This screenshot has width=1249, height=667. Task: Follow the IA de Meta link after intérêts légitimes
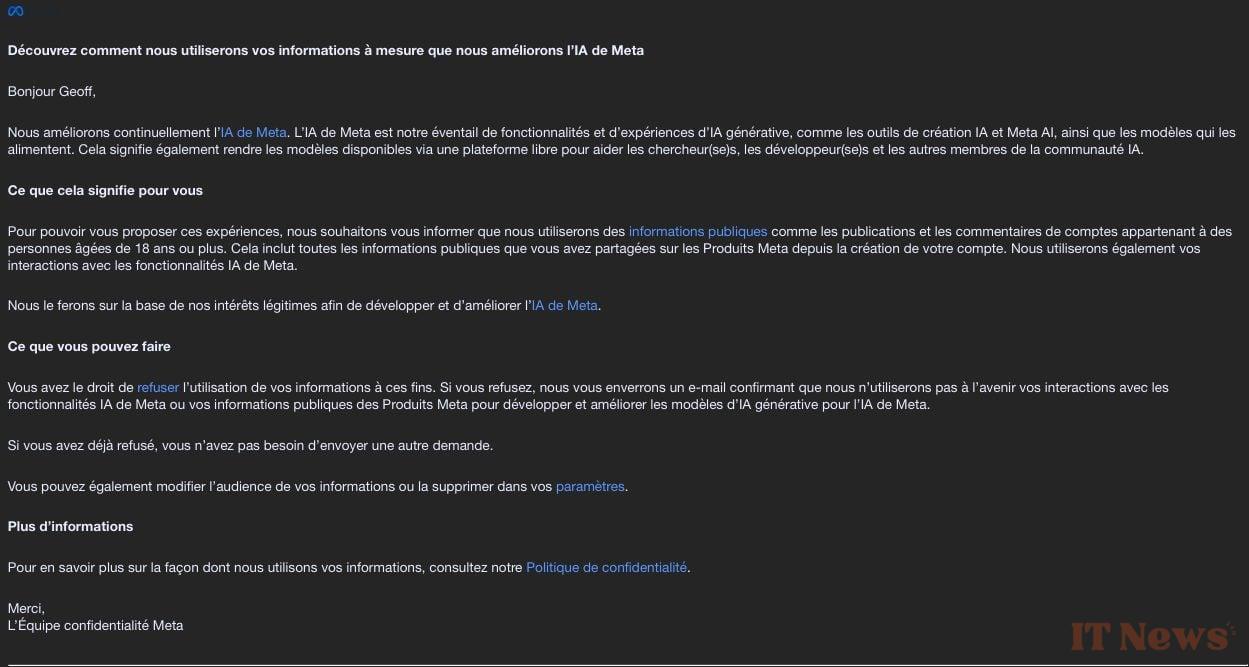[565, 306]
